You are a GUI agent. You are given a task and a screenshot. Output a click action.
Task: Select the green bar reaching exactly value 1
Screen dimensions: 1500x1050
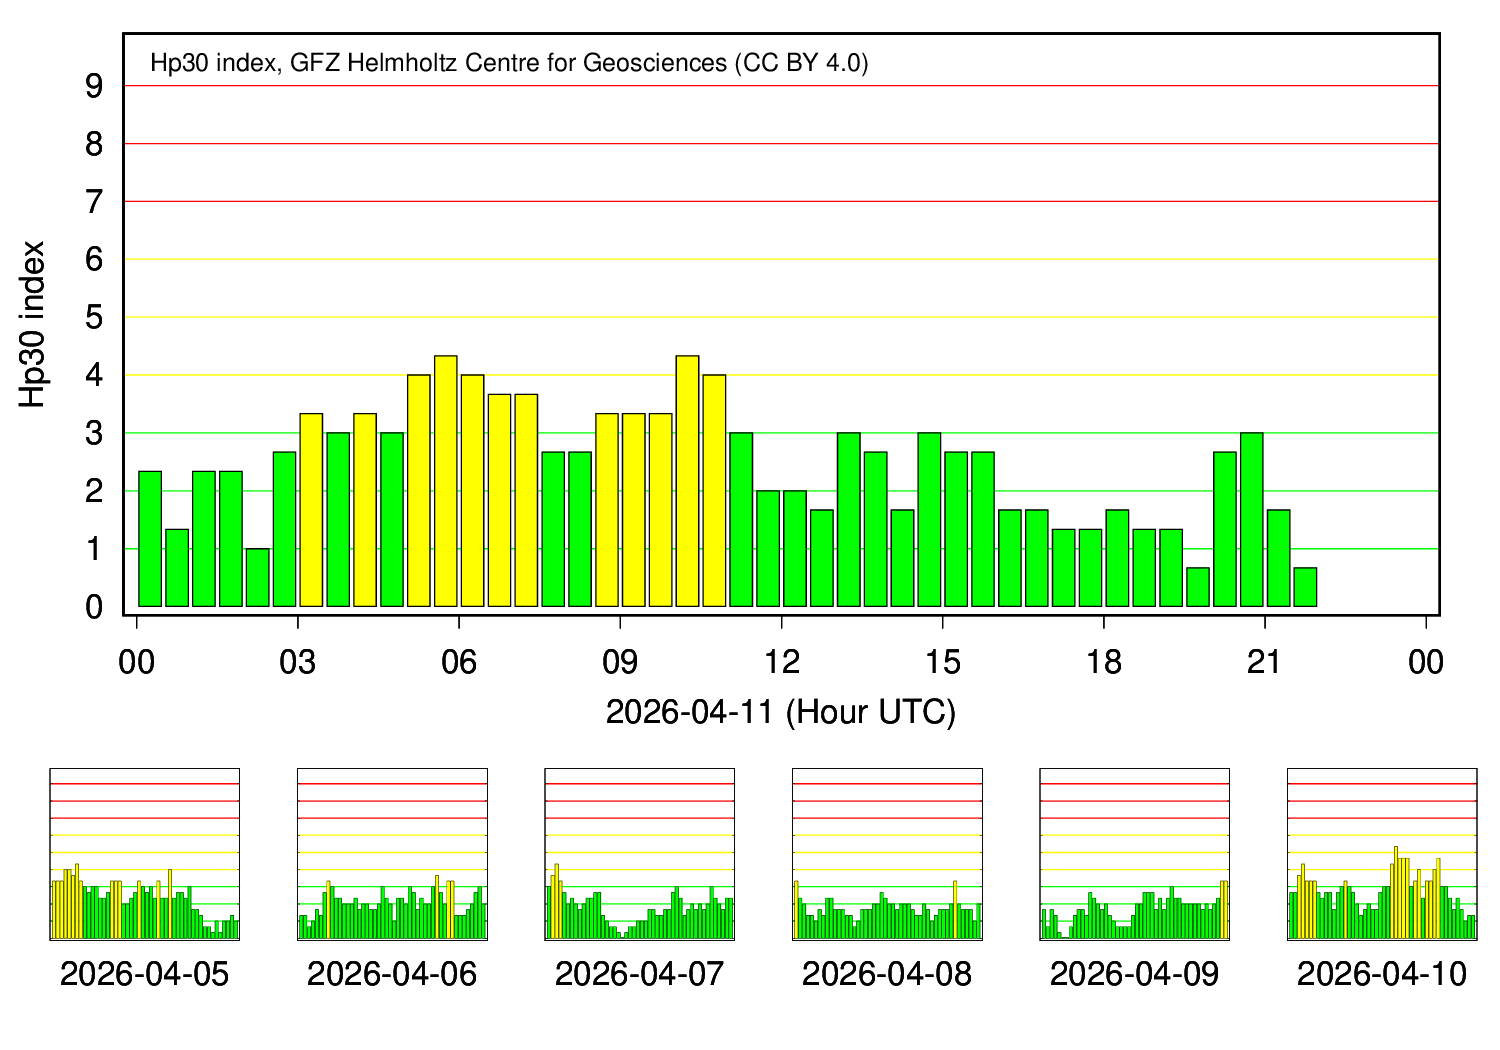point(257,578)
